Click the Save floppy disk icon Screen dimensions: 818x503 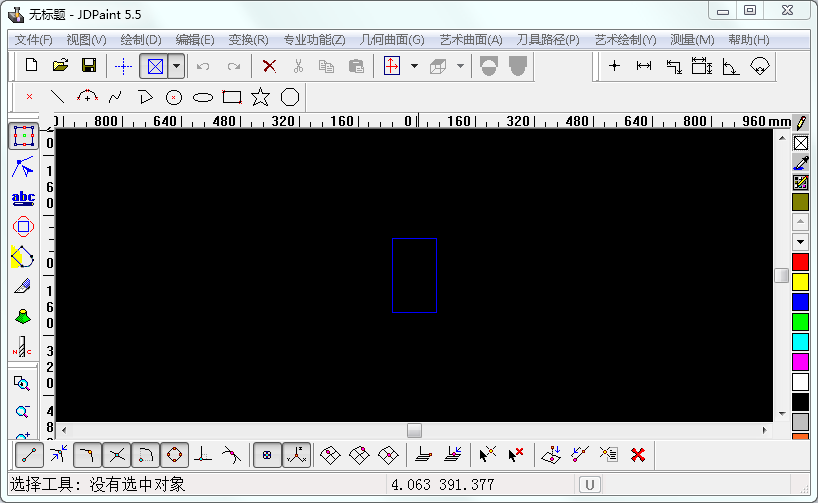tap(88, 66)
